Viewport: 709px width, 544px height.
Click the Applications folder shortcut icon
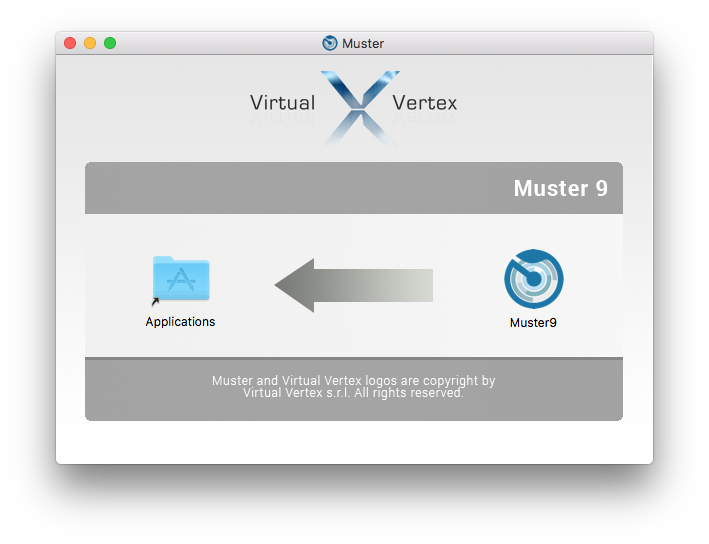pos(181,279)
